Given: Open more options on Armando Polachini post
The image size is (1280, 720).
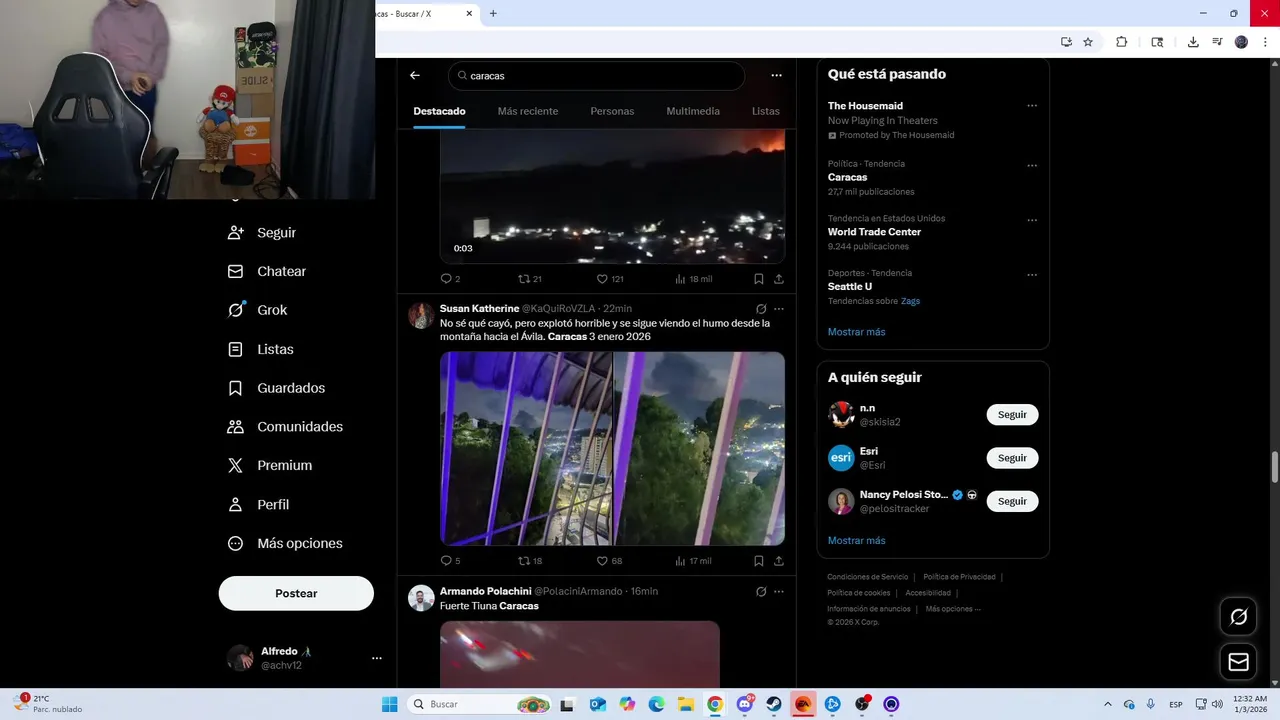Looking at the screenshot, I should [779, 591].
